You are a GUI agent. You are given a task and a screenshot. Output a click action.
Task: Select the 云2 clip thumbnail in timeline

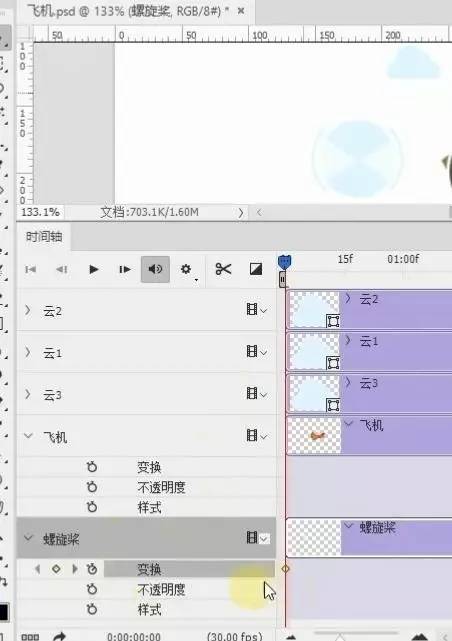pyautogui.click(x=313, y=309)
